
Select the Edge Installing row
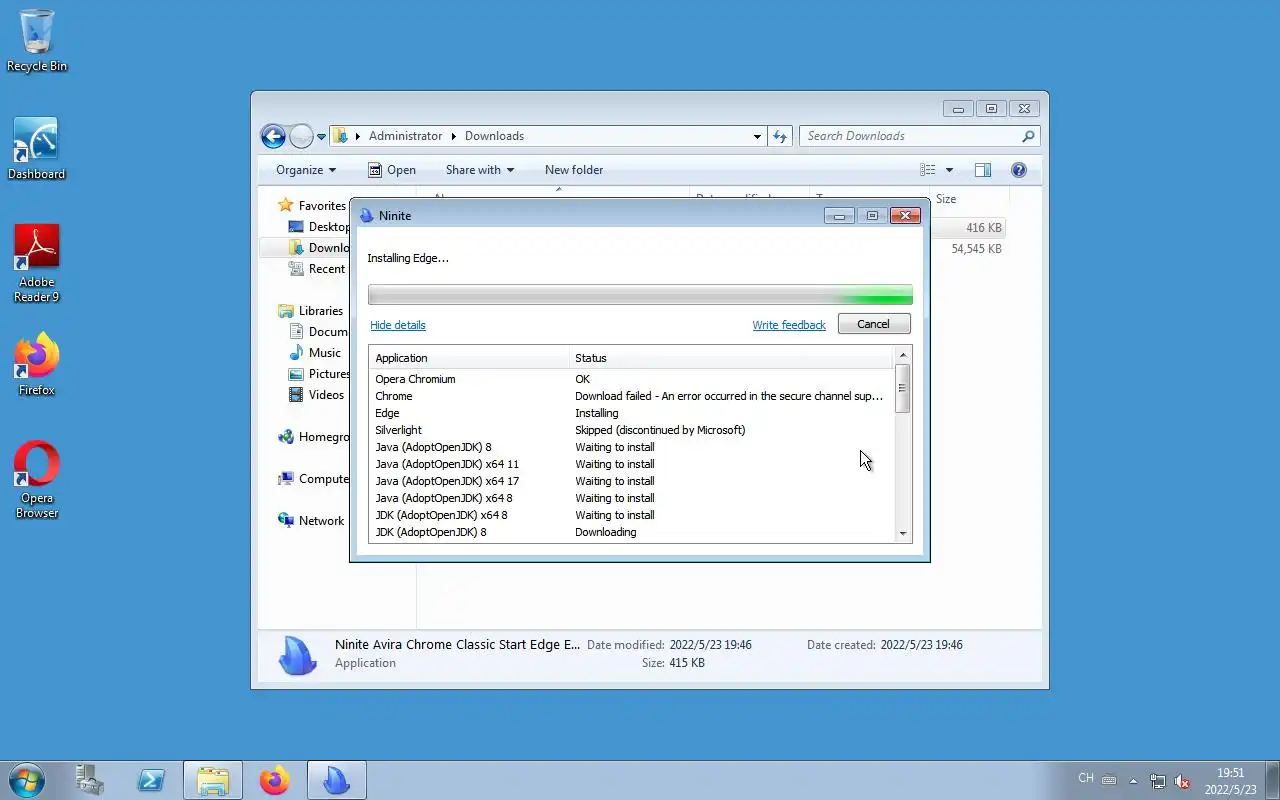click(631, 413)
